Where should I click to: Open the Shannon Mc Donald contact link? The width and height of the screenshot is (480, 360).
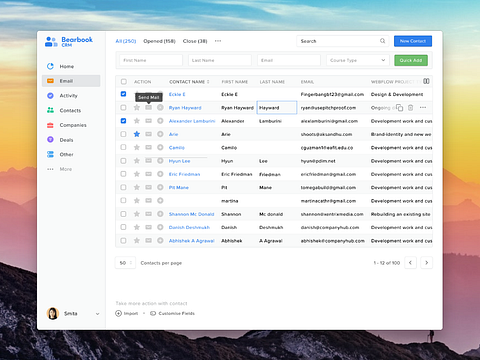point(191,214)
